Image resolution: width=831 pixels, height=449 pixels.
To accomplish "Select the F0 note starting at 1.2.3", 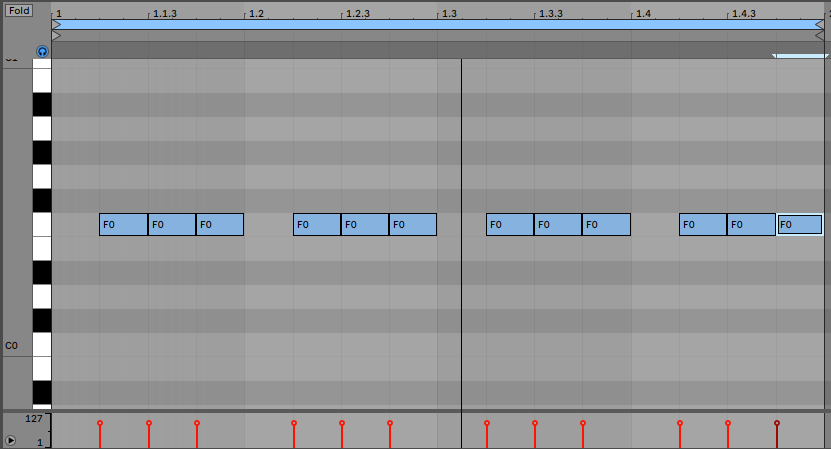I will [x=365, y=224].
